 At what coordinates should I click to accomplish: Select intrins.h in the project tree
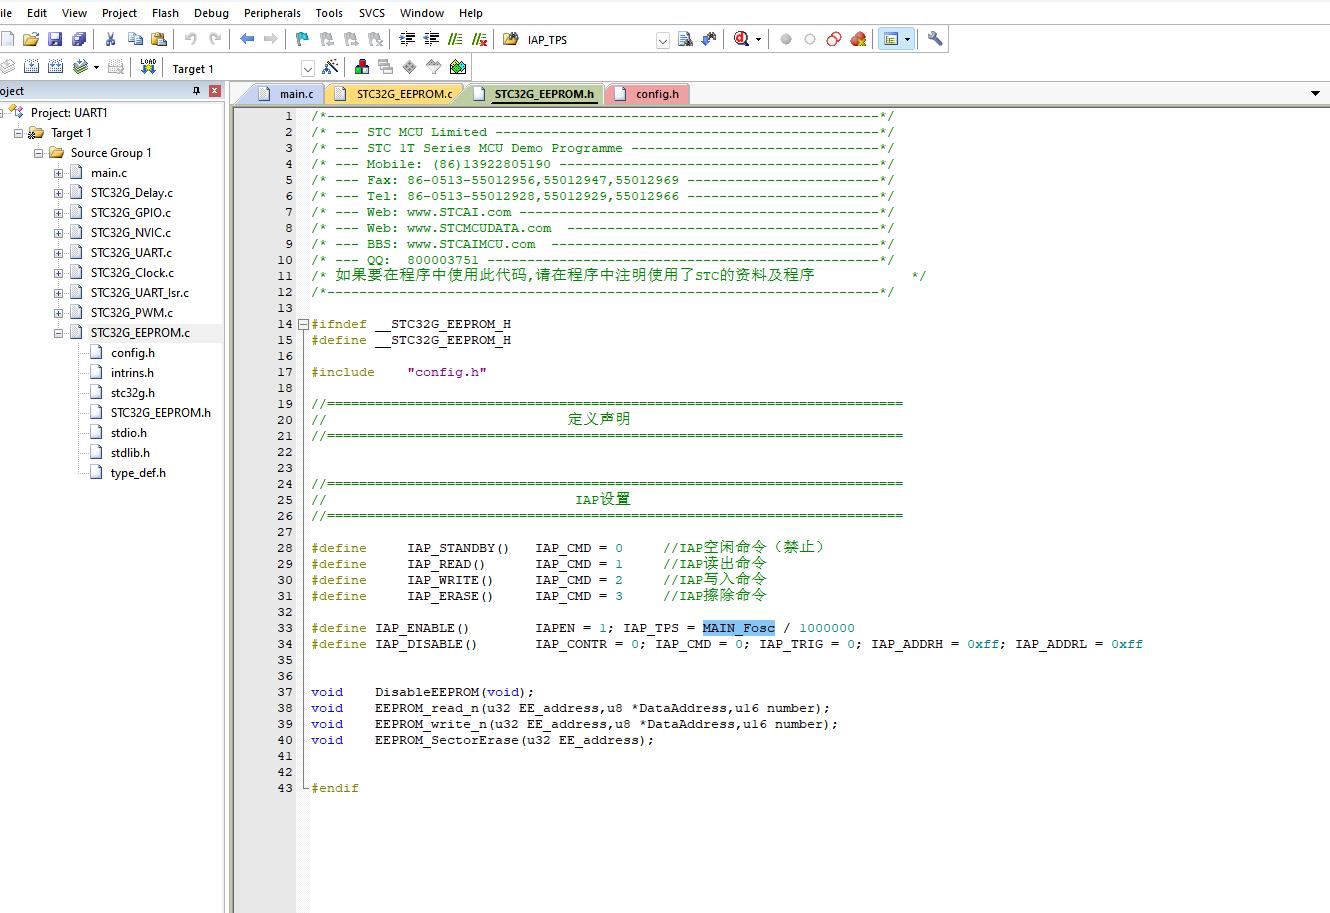coord(132,373)
